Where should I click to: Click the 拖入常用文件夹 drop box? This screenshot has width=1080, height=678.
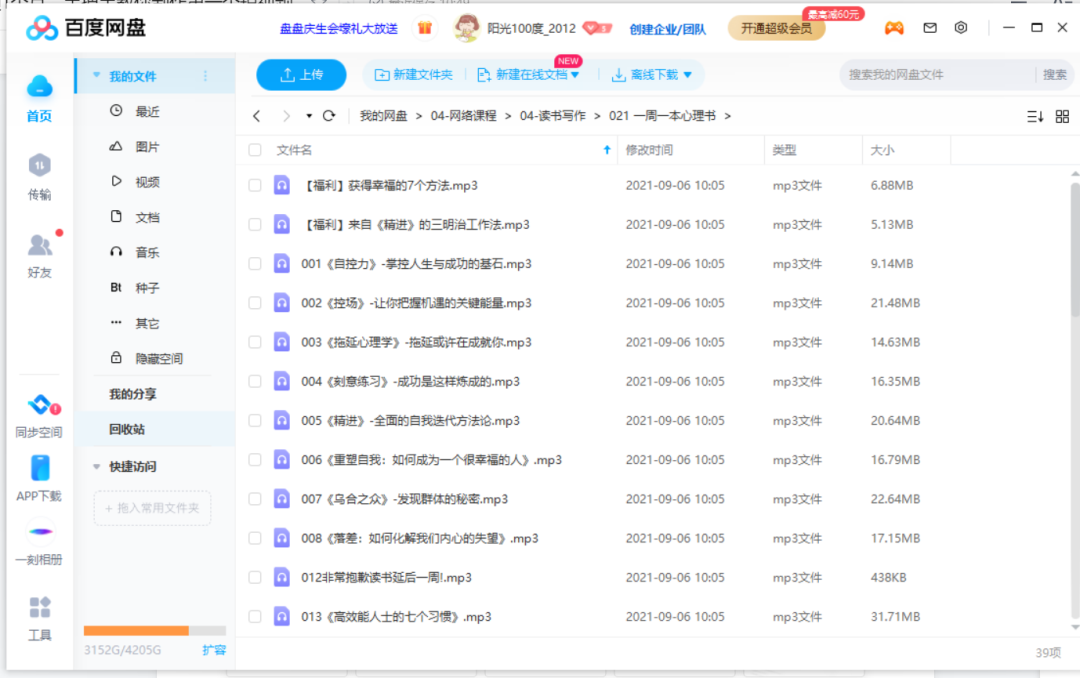click(152, 508)
